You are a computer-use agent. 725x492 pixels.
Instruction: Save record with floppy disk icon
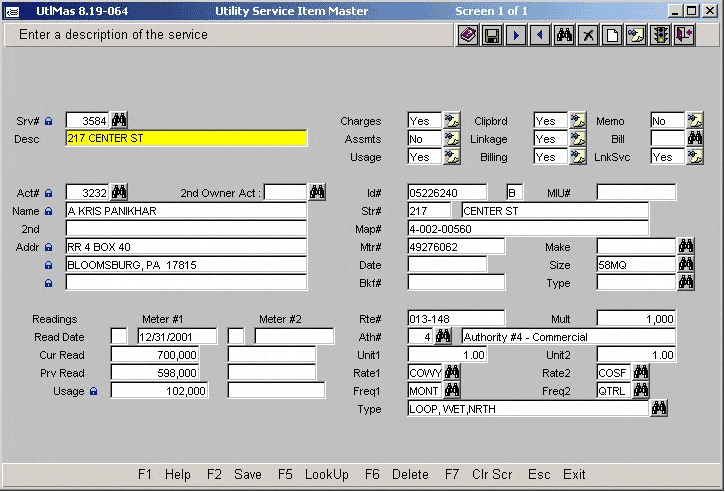[x=492, y=35]
